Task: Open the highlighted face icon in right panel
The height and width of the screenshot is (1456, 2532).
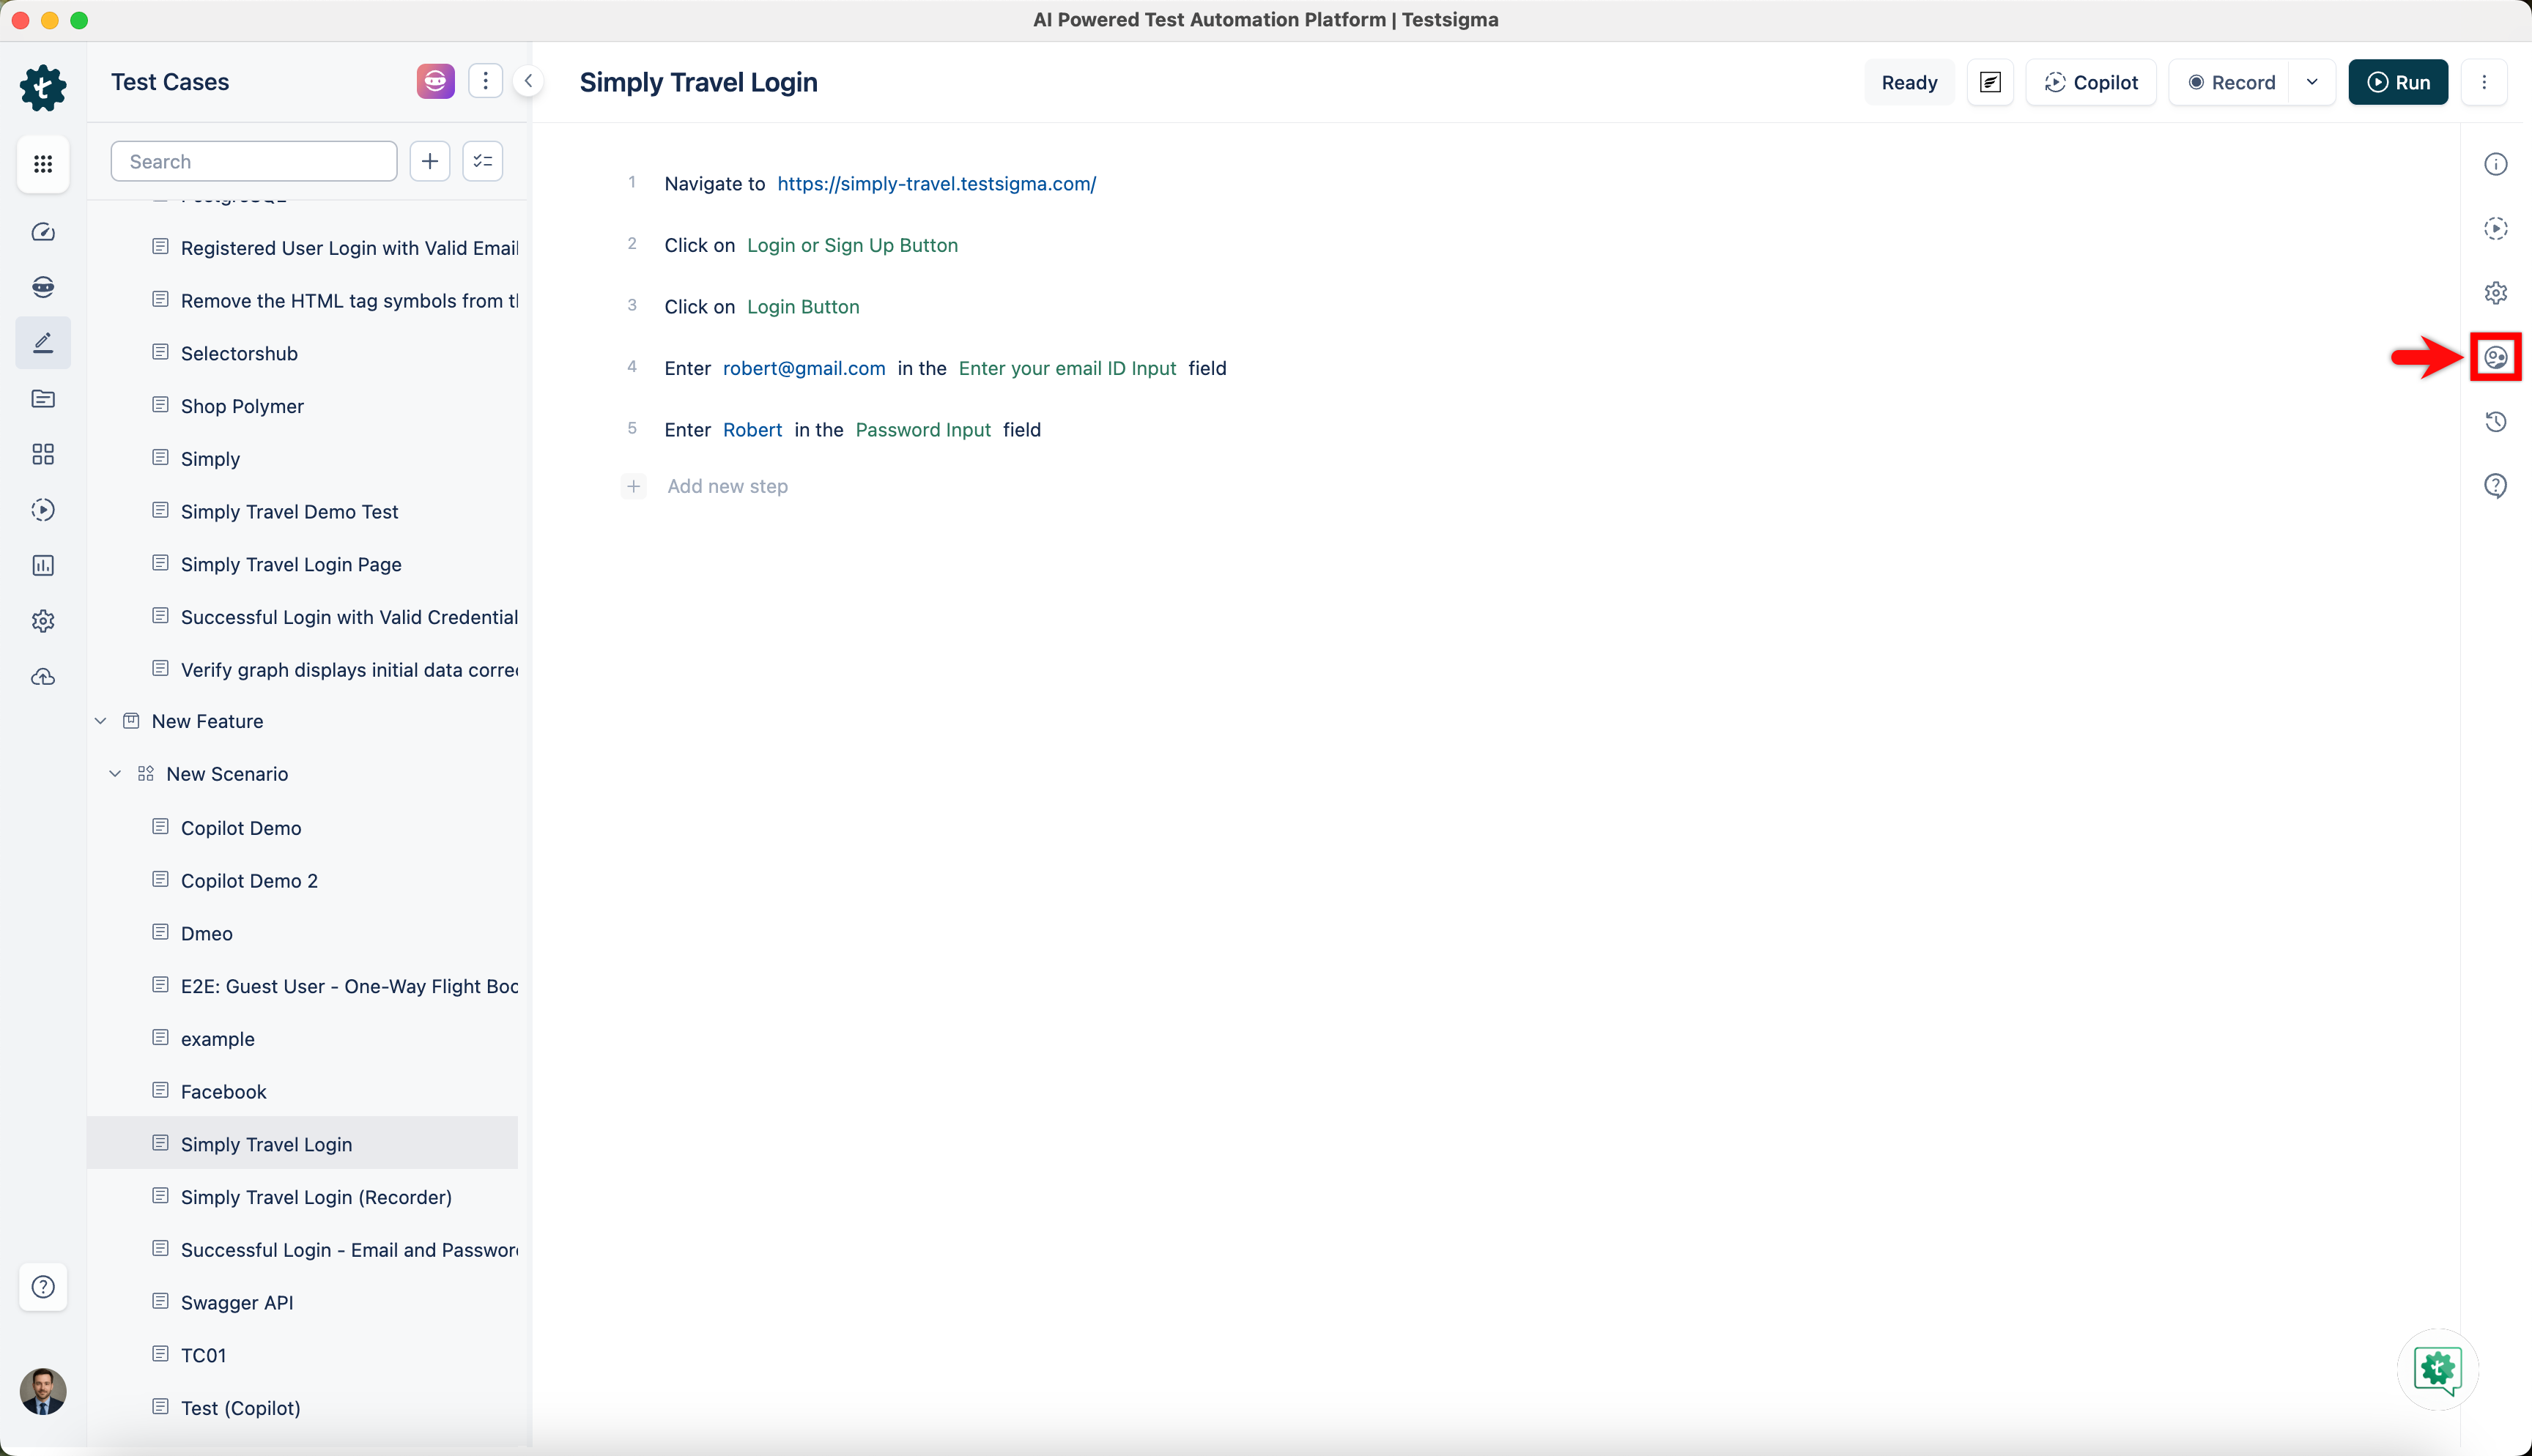Action: [2496, 357]
